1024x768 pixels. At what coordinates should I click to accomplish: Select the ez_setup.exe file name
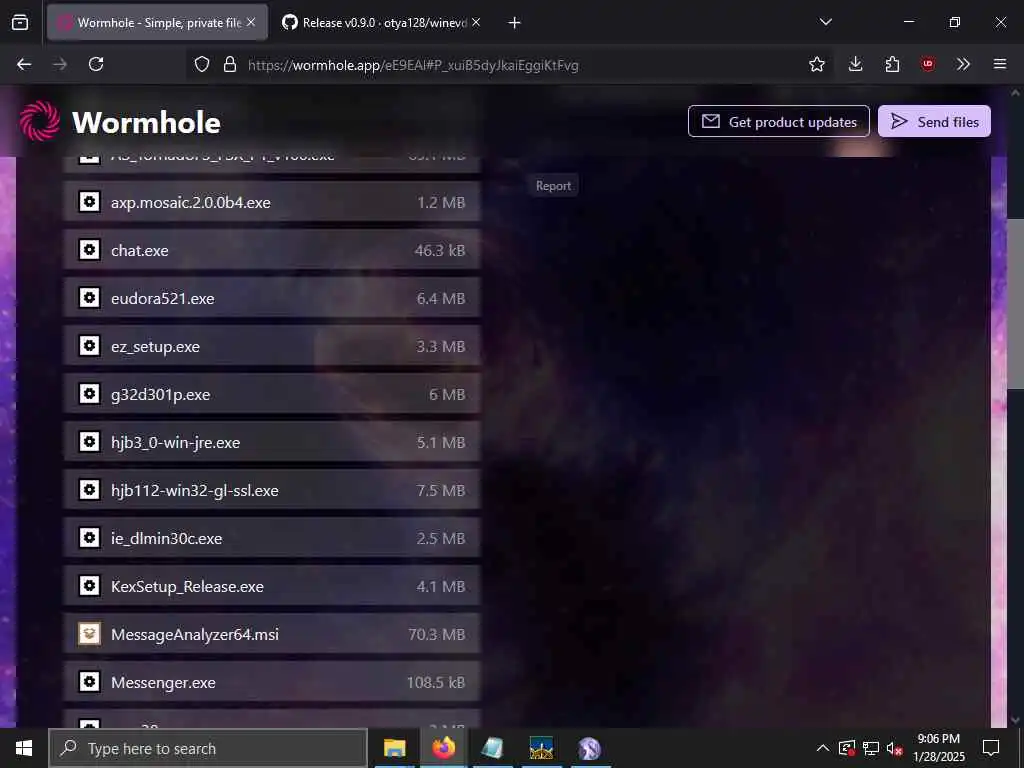coord(155,347)
